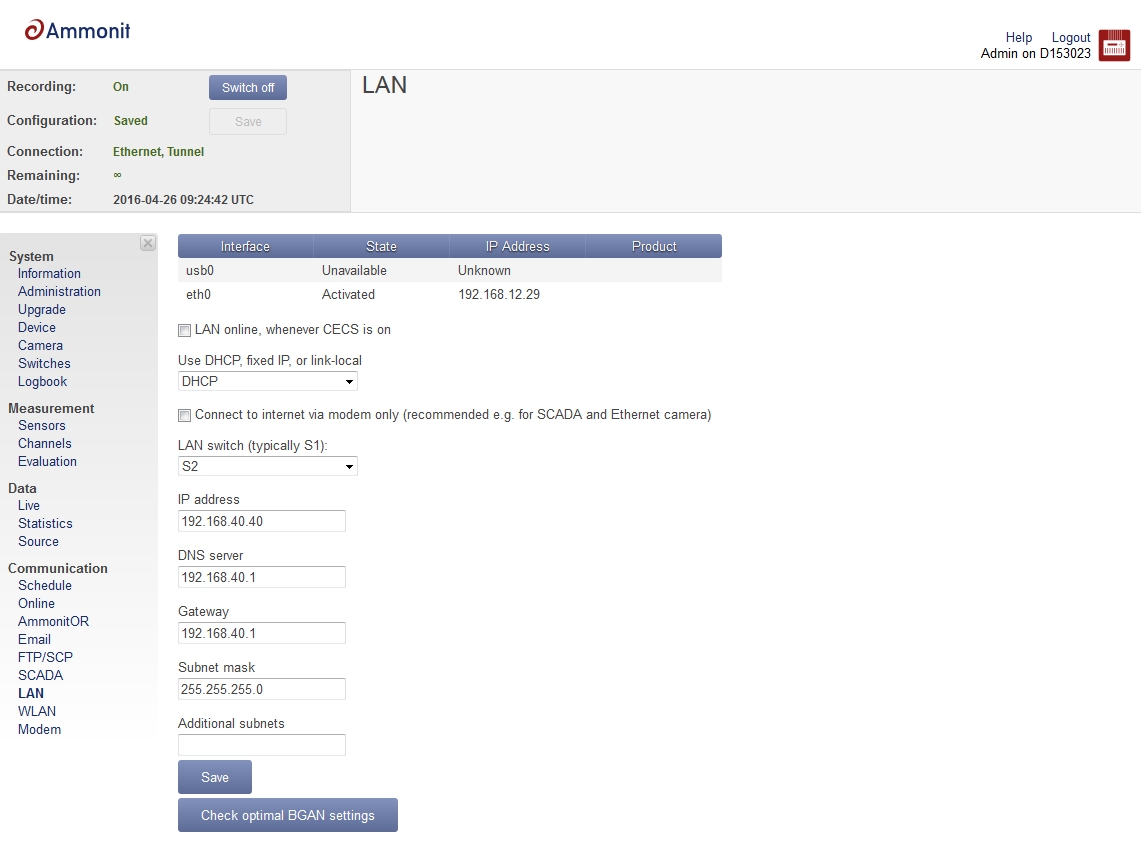The height and width of the screenshot is (864, 1141).
Task: Click the red data logger icon
Action: point(1114,45)
